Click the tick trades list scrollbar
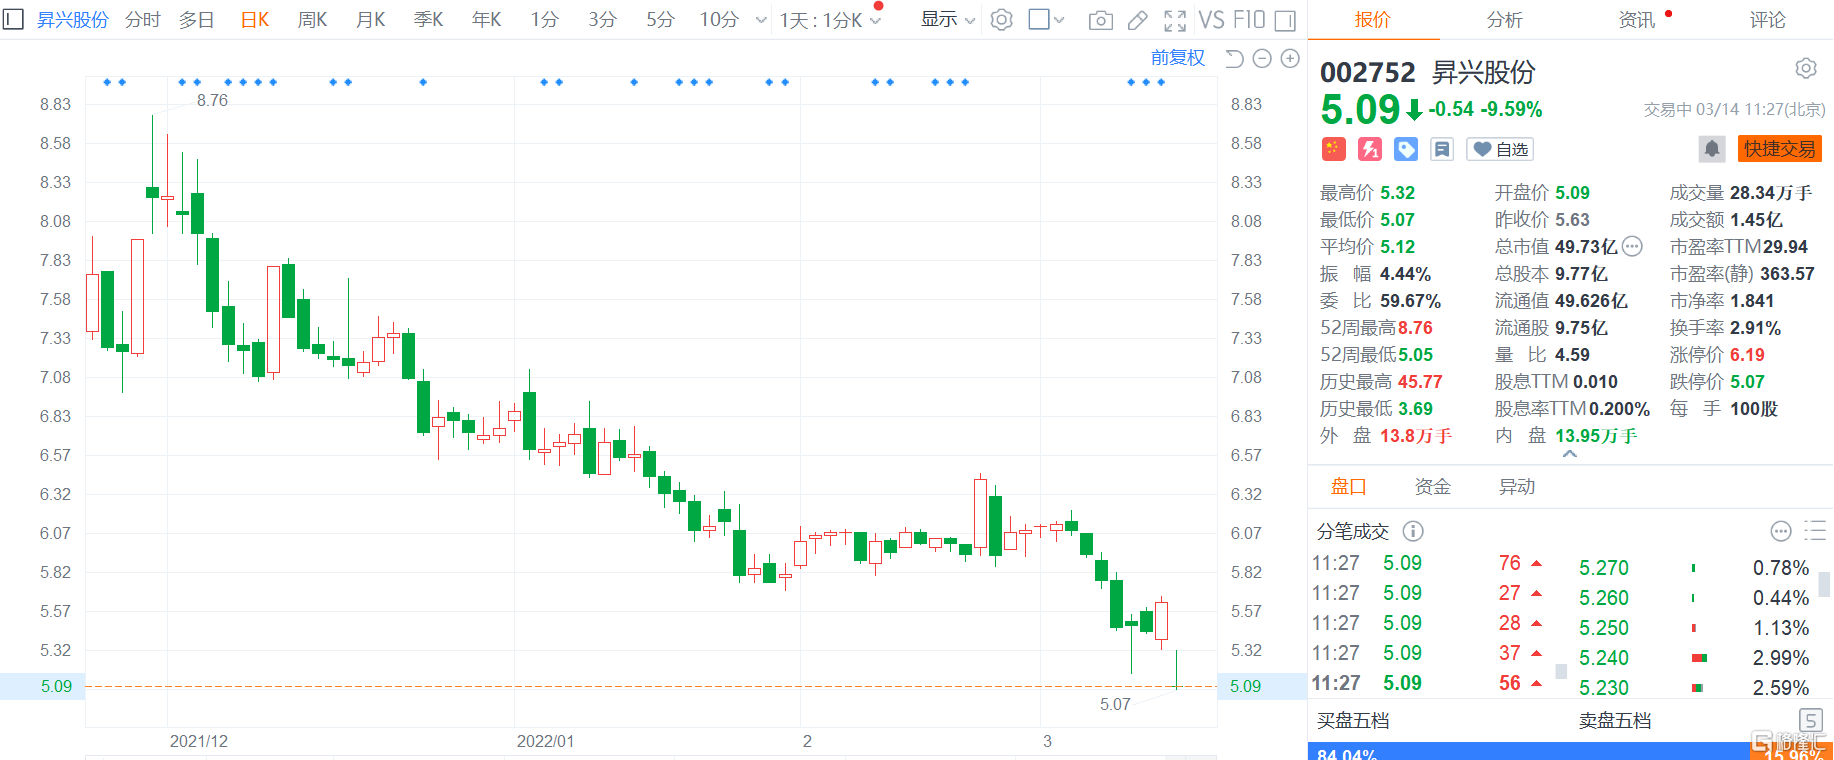 (x=1560, y=671)
